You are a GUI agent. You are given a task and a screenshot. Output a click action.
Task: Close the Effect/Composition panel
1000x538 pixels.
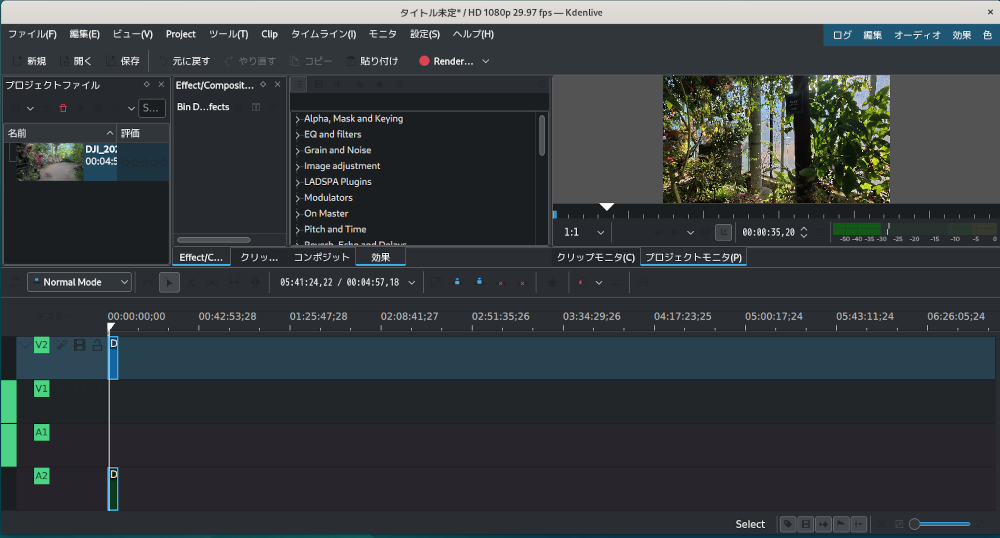[277, 84]
